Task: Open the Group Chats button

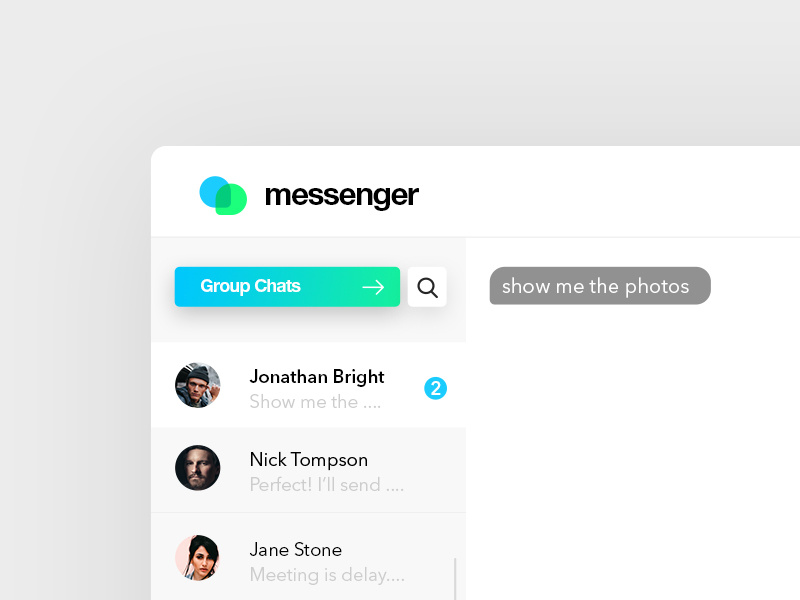Action: 287,287
